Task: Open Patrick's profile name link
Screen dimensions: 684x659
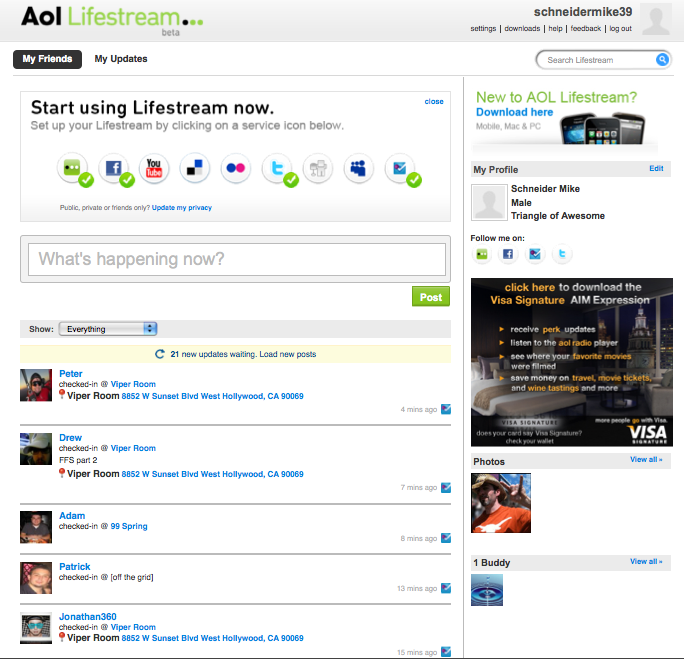Action: [x=75, y=567]
